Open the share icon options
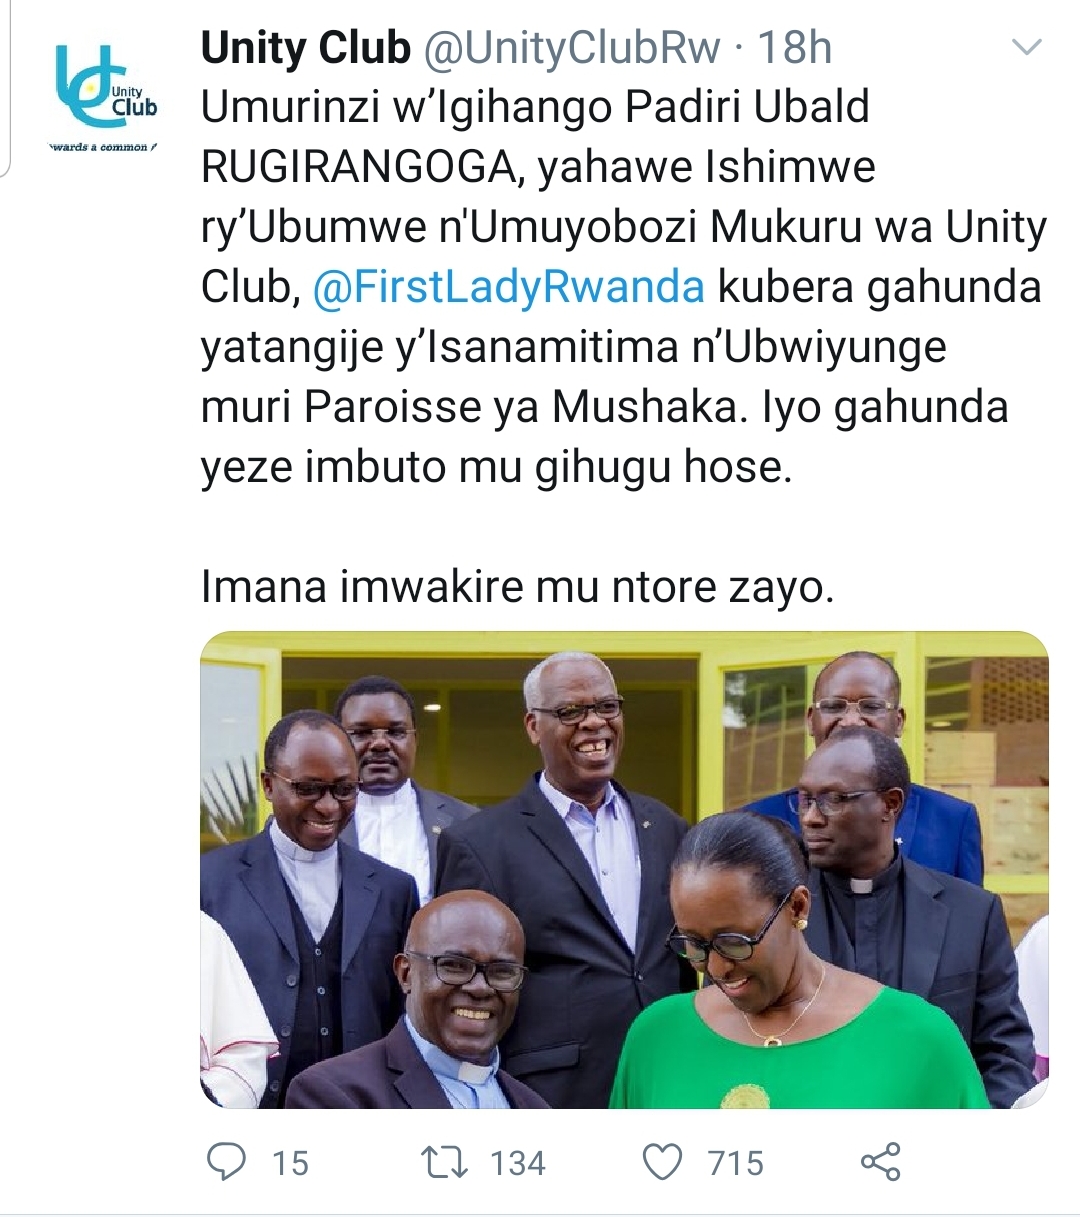The height and width of the screenshot is (1217, 1080). [880, 1162]
